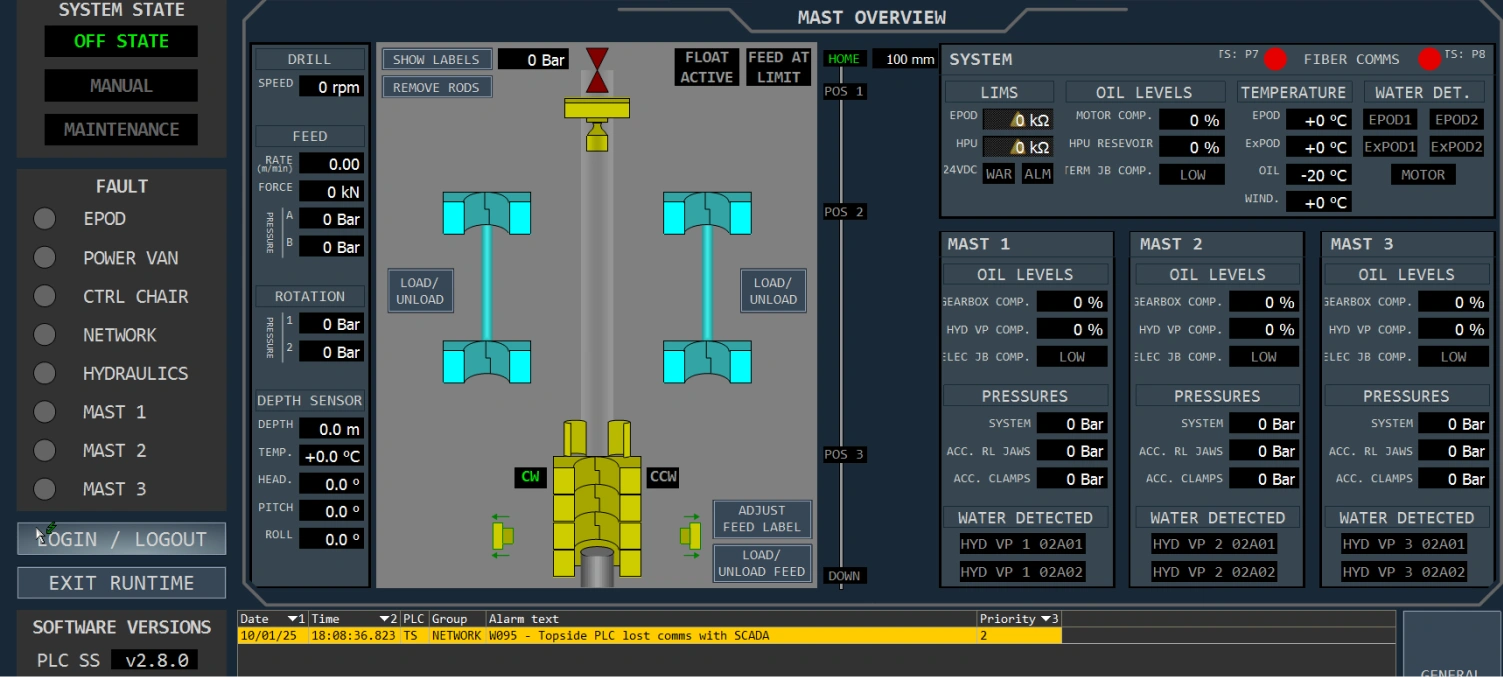Screen dimensions: 1503x677
Task: Click EXIT RUNTIME button
Action: click(121, 583)
